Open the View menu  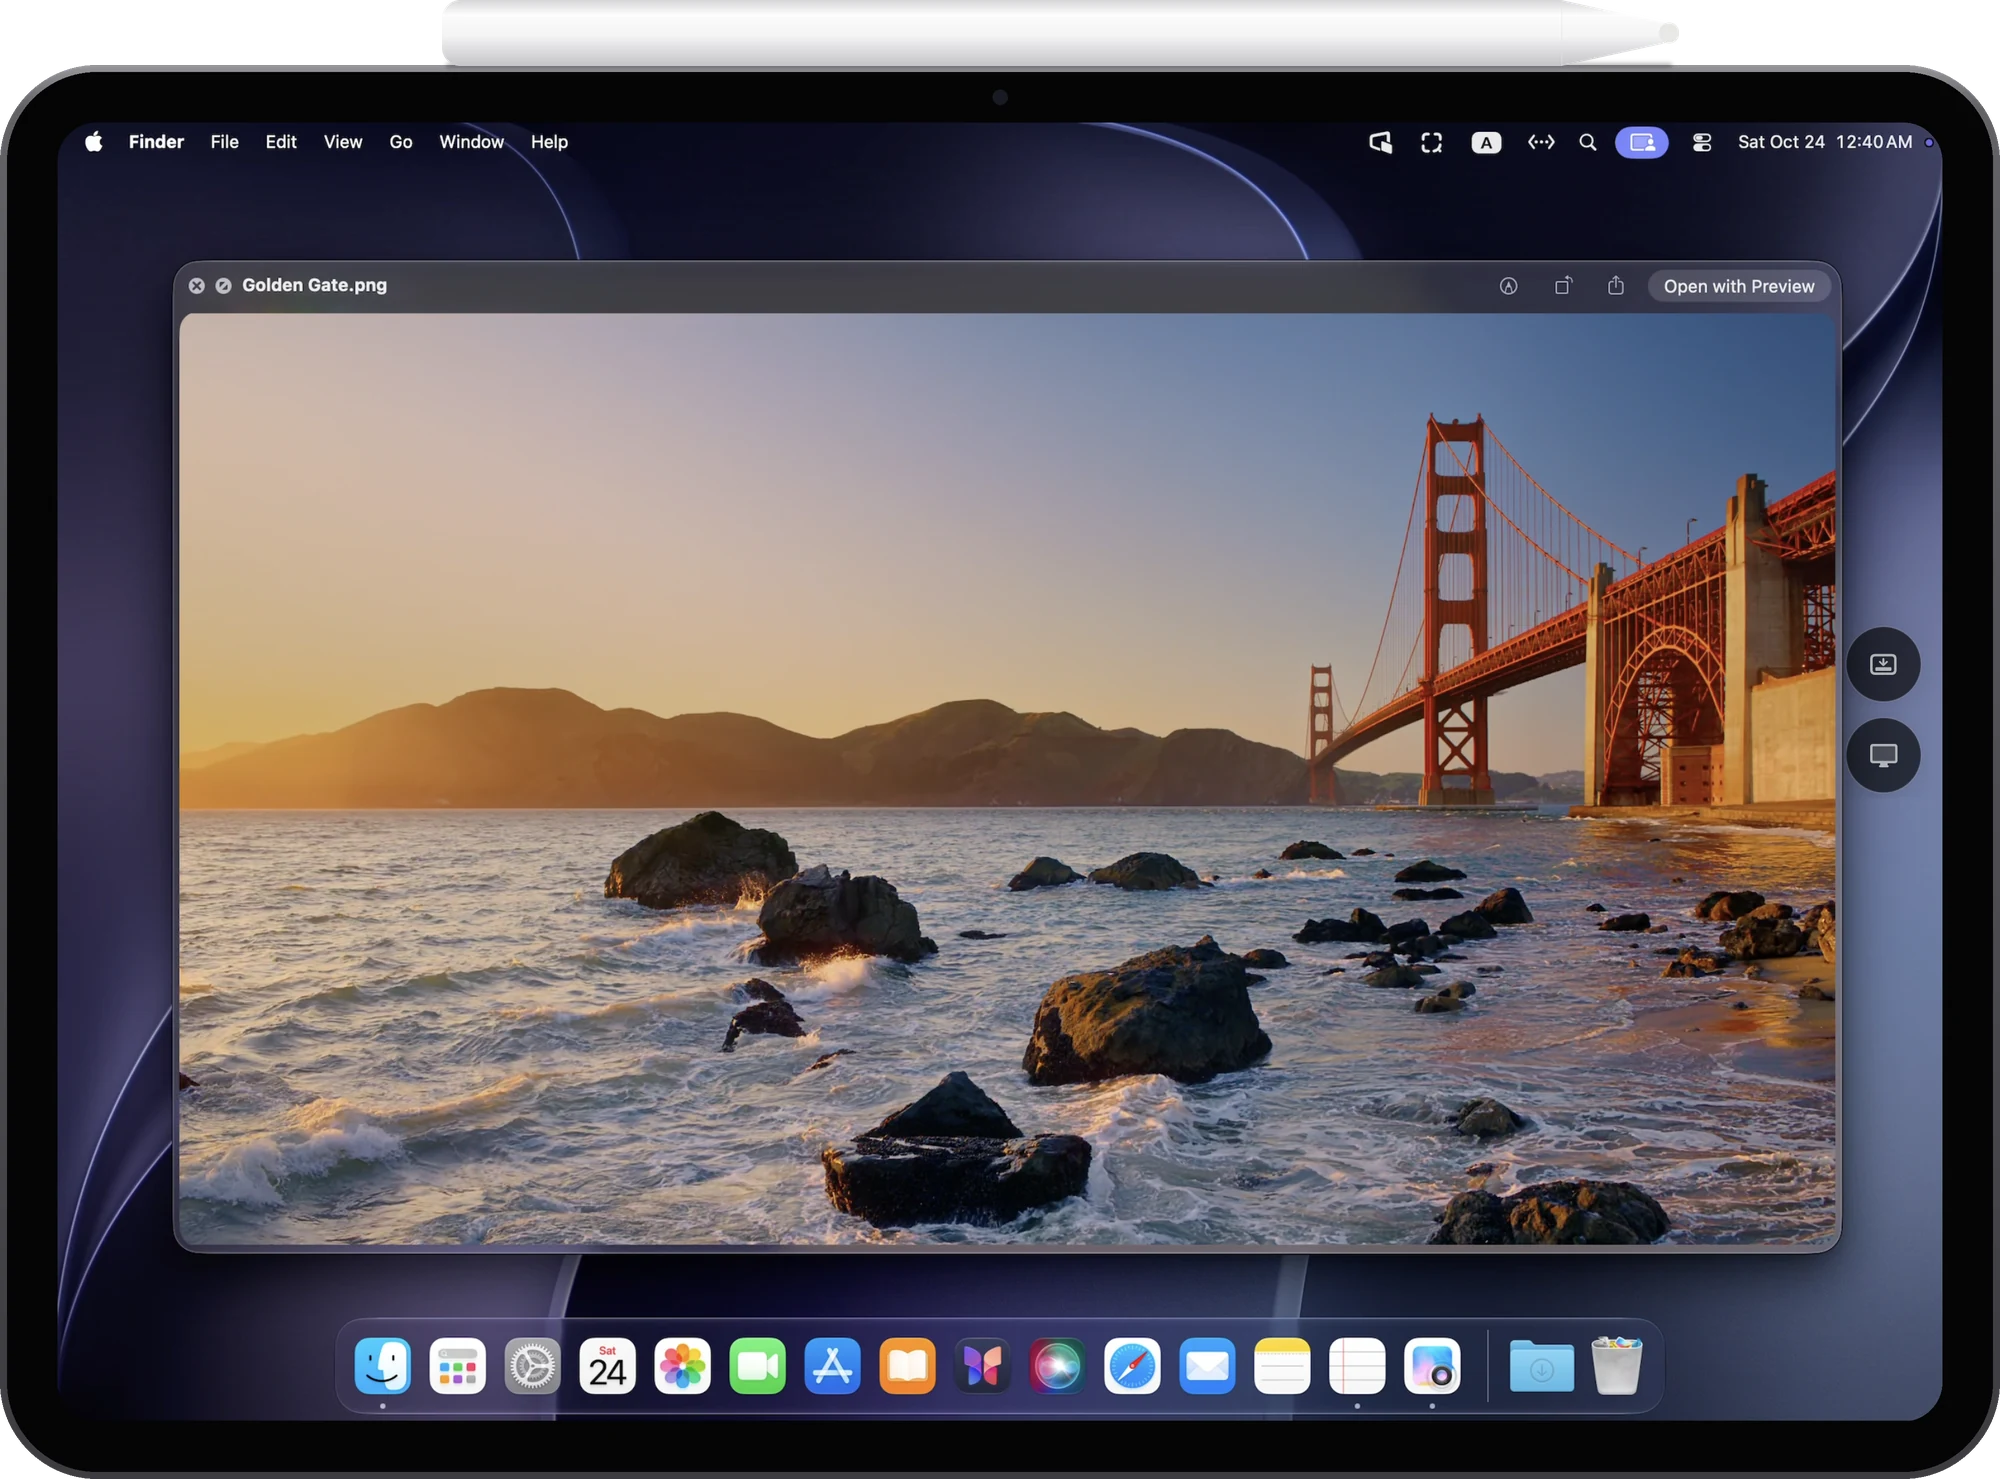point(343,142)
